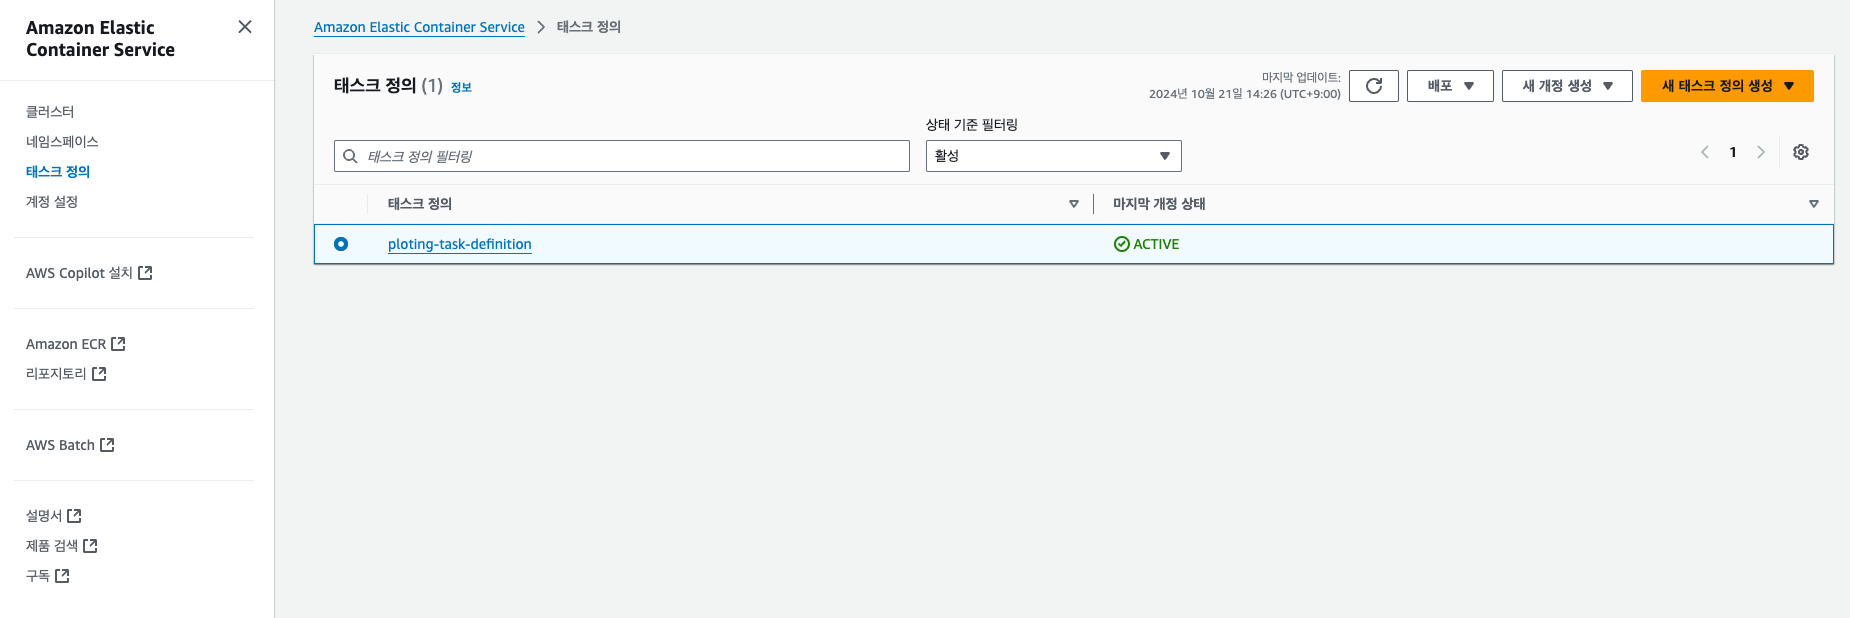Close the Amazon ECS navigation sidebar
This screenshot has height=618, width=1850.
(x=245, y=27)
